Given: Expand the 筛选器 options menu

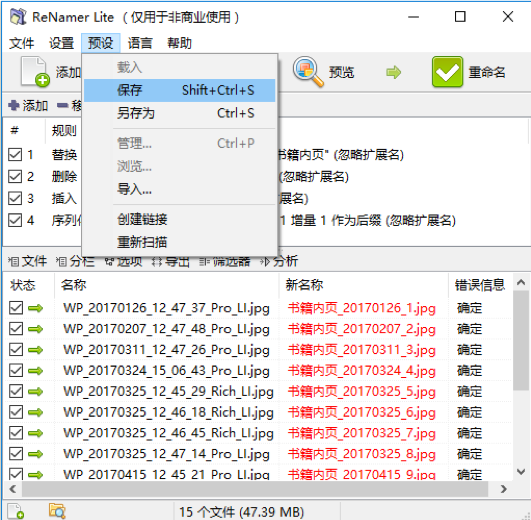Looking at the screenshot, I should click(x=225, y=261).
